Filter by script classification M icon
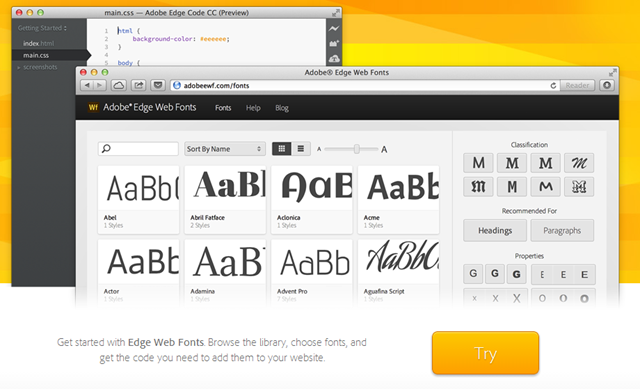Screen dimensions: 640x389 [x=579, y=163]
